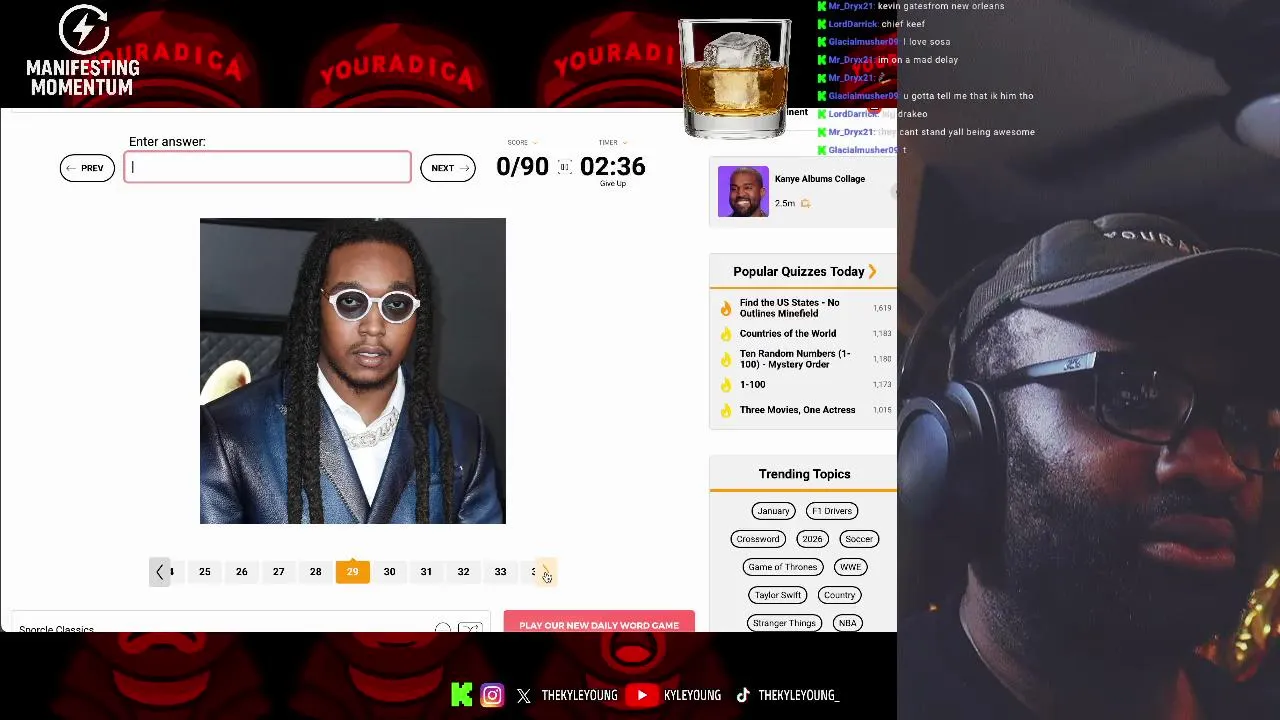This screenshot has height=720, width=1280.
Task: Click fire icon beside Find the US States
Action: pos(726,308)
